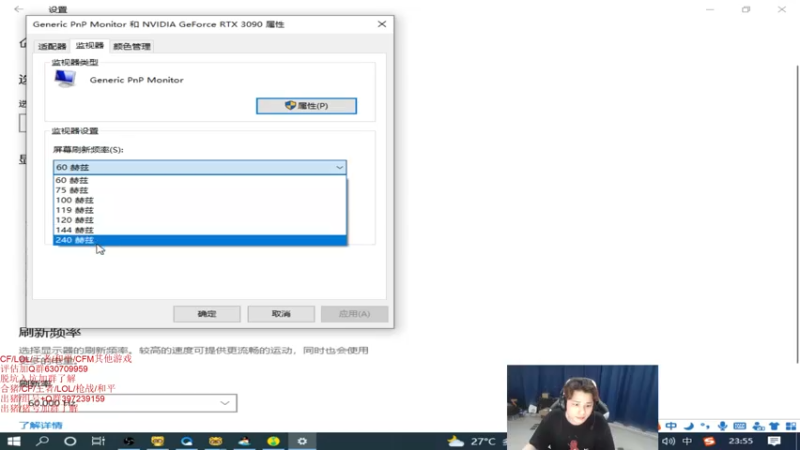This screenshot has height=450, width=800.
Task: Click the grid toolbox icon on IME toolbar
Action: [x=791, y=426]
